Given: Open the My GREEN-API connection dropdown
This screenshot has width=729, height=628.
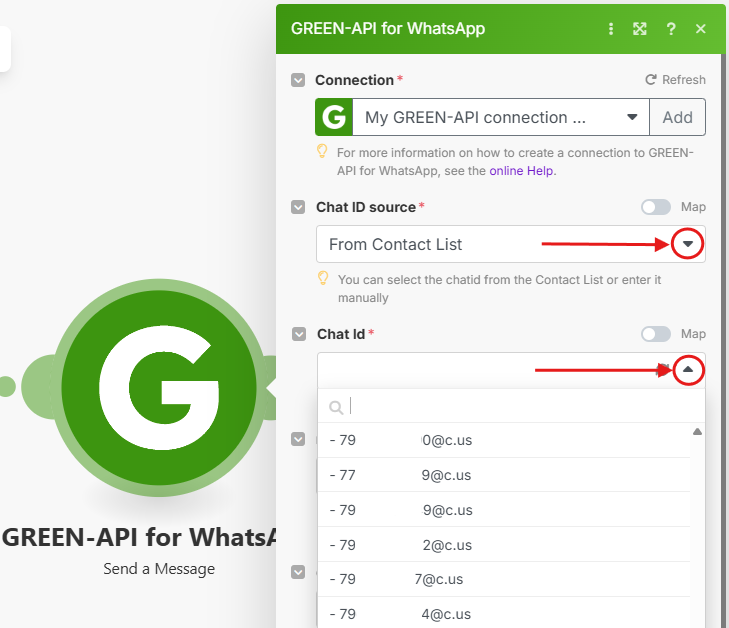Looking at the screenshot, I should pyautogui.click(x=501, y=117).
